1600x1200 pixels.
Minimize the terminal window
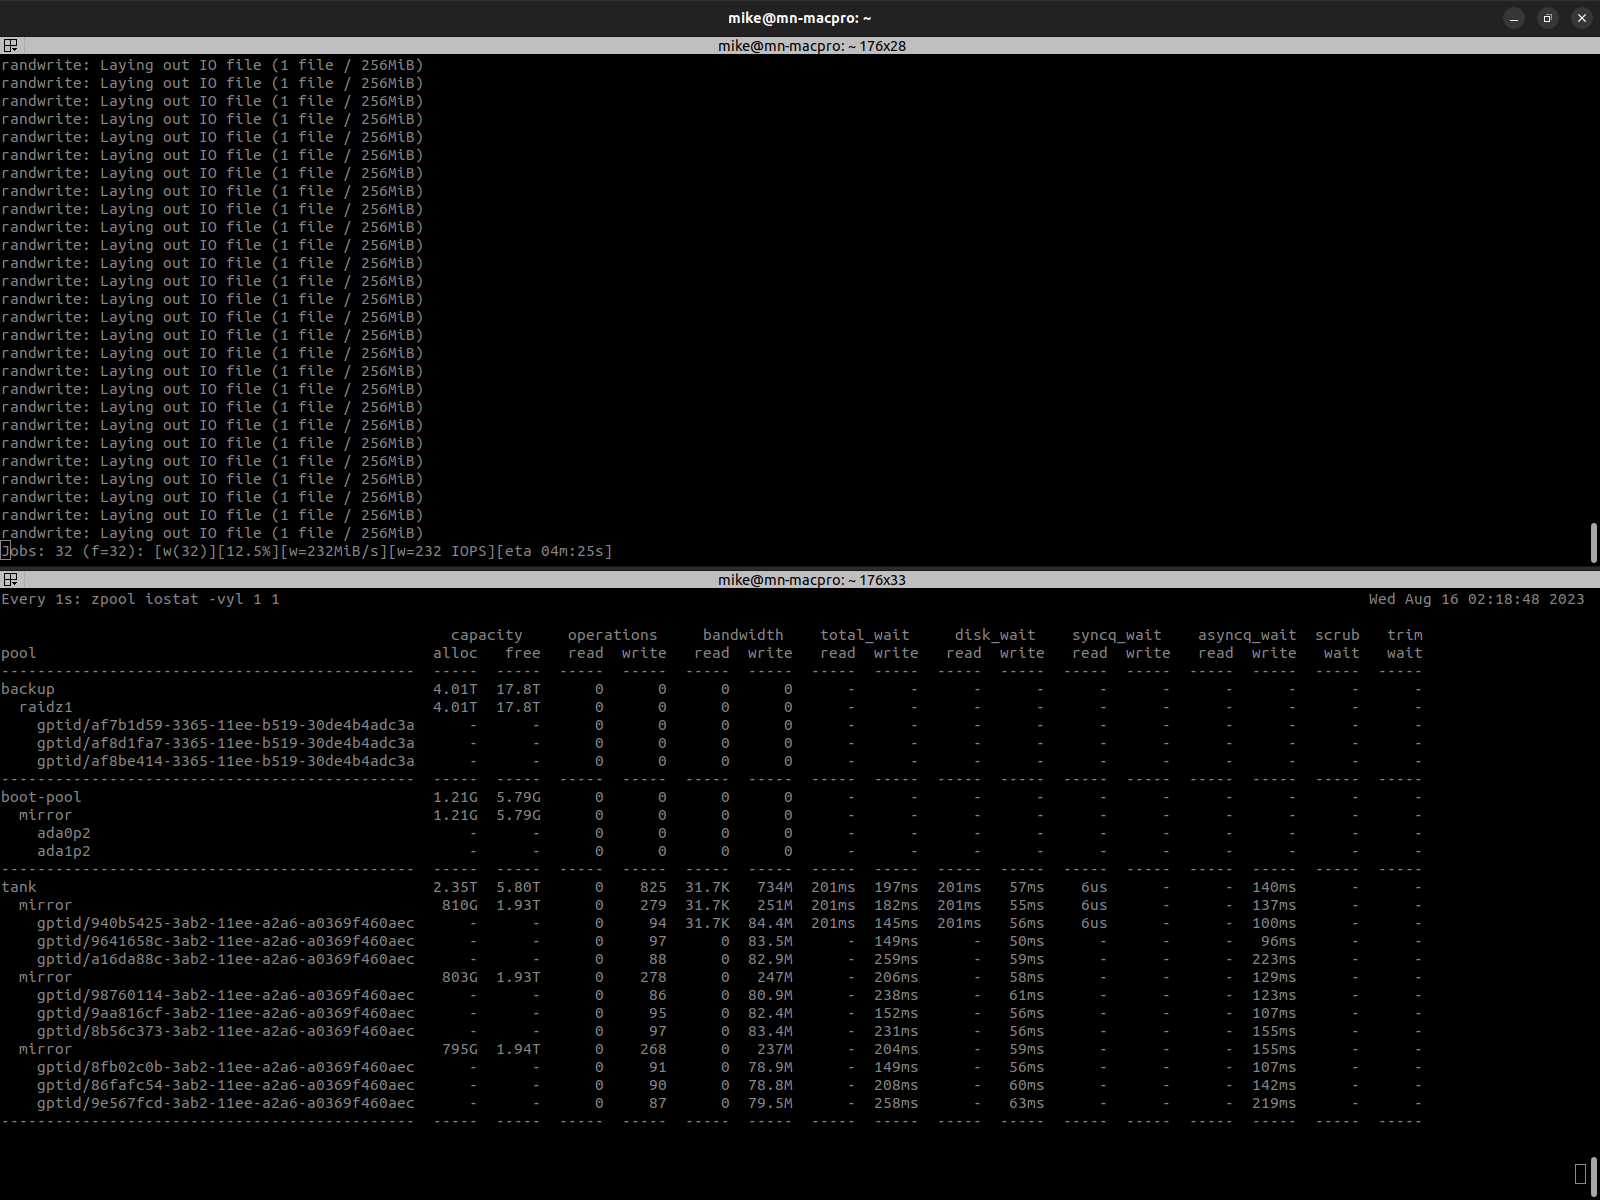click(1514, 18)
